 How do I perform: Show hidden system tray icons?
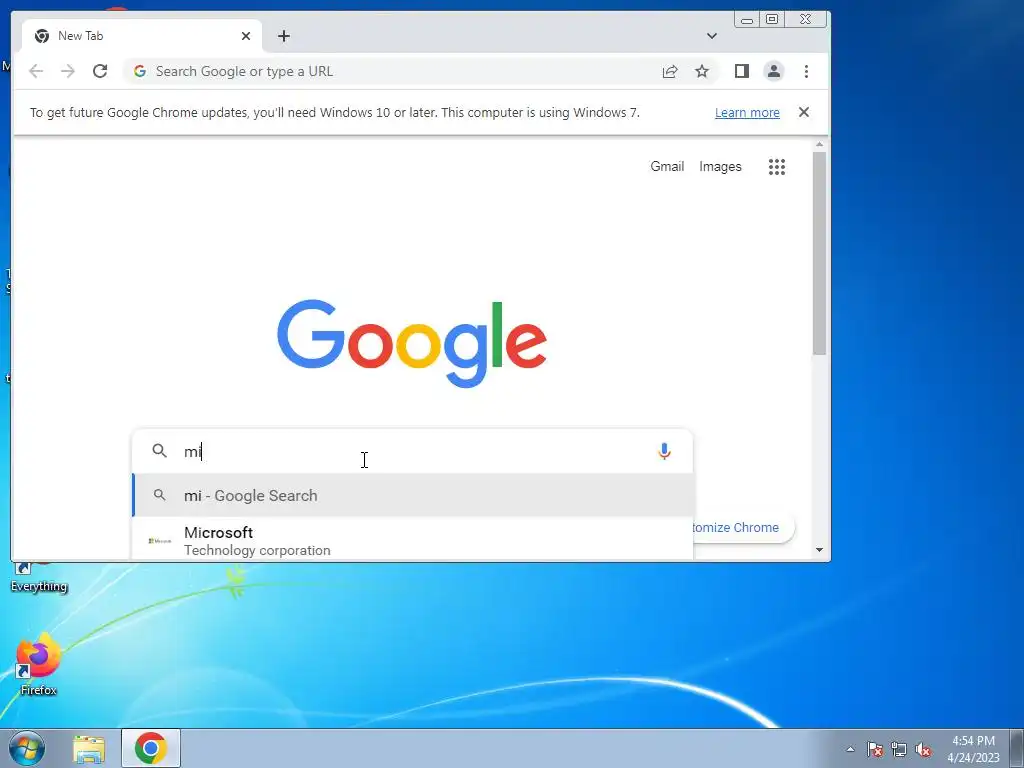[x=850, y=749]
